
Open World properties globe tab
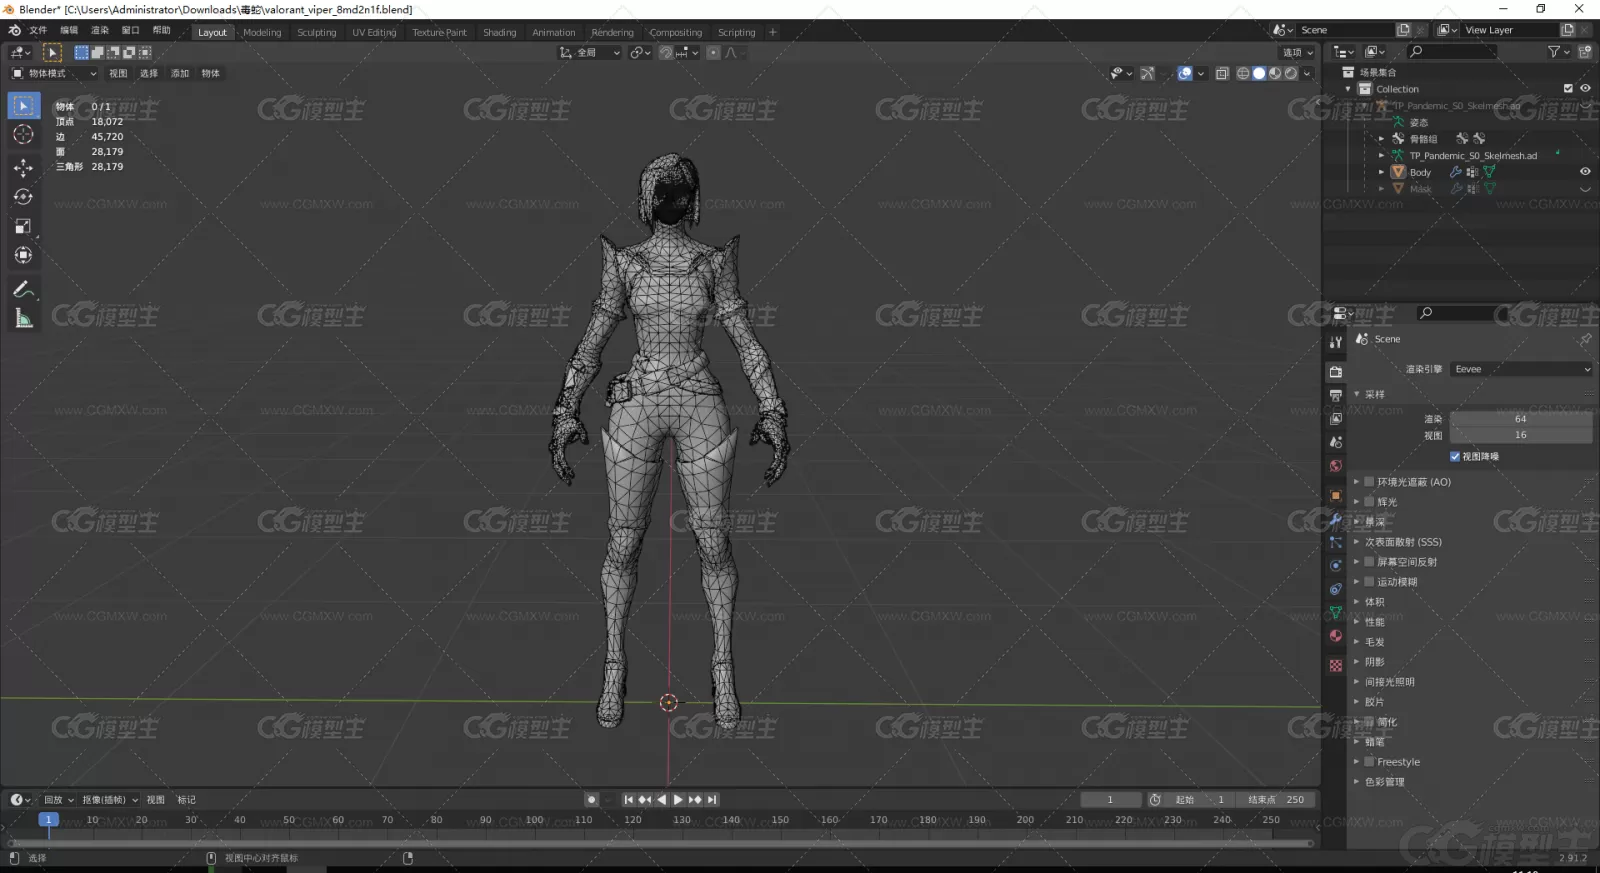tap(1335, 466)
